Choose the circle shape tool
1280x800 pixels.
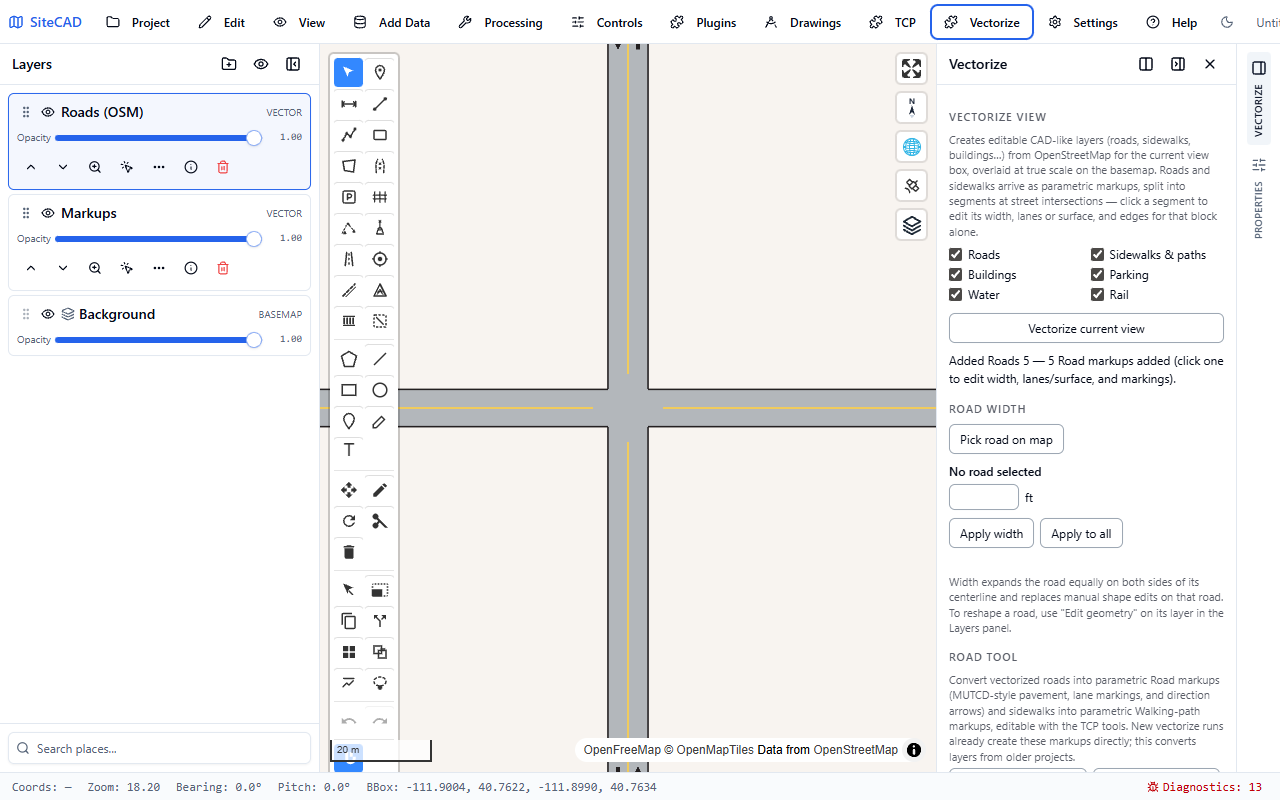click(380, 390)
